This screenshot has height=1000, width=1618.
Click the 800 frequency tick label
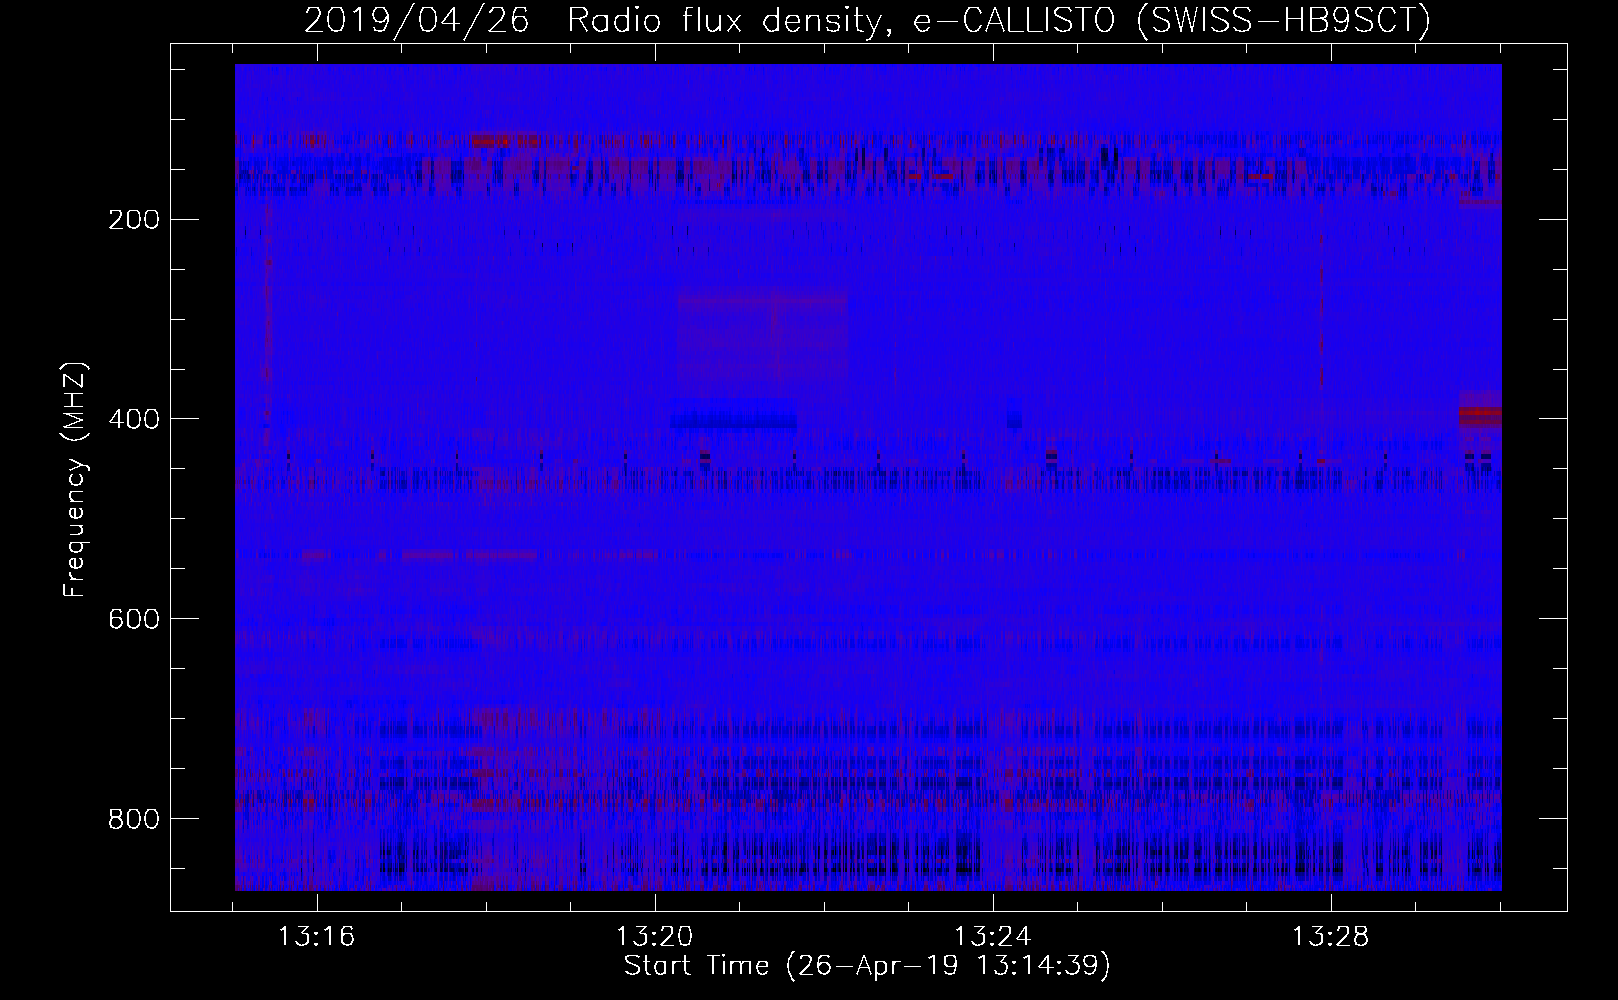tap(133, 819)
